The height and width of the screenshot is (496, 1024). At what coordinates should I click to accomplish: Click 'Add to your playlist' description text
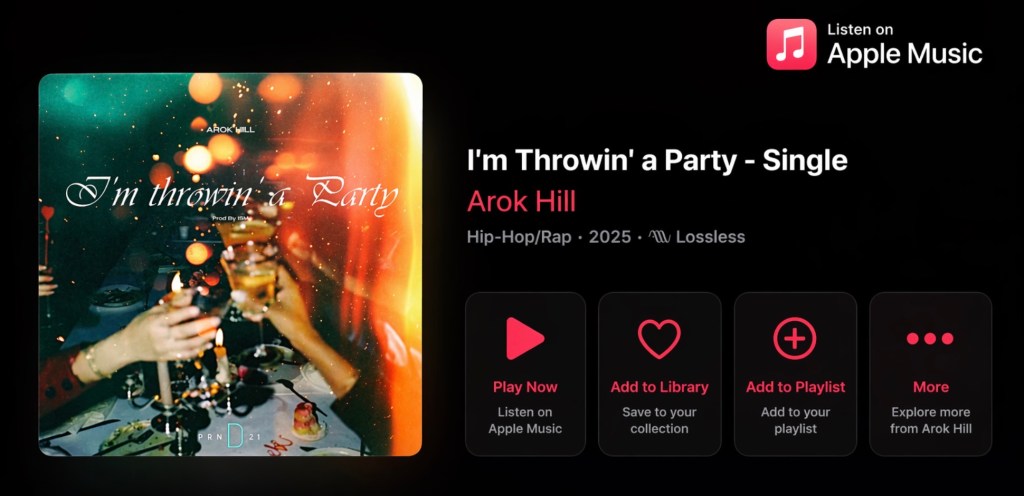(795, 420)
